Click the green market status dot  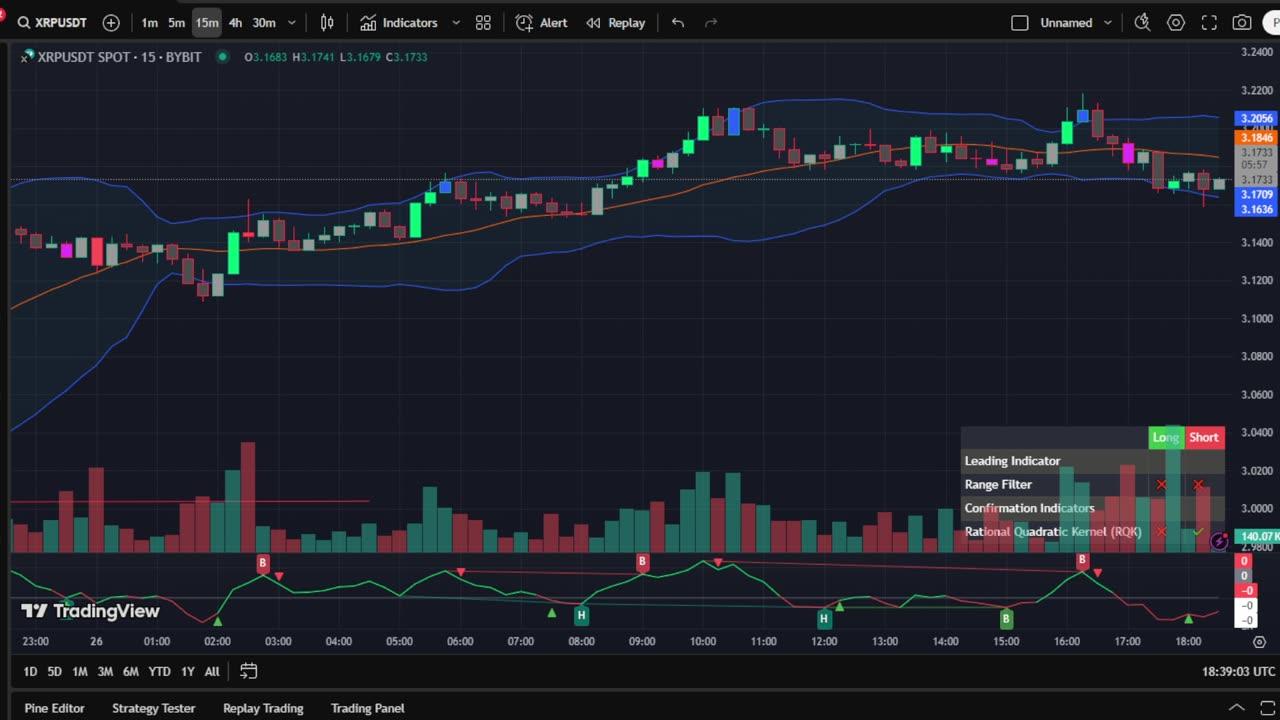(x=222, y=57)
